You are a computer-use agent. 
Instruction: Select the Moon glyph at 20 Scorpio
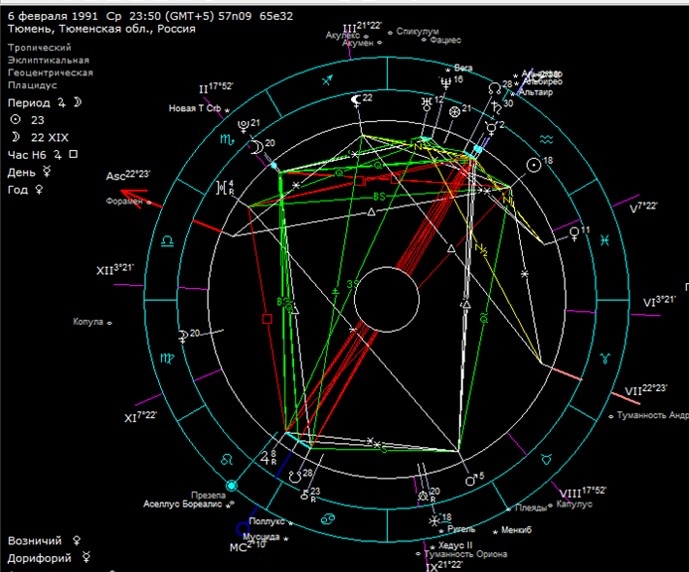coord(256,146)
